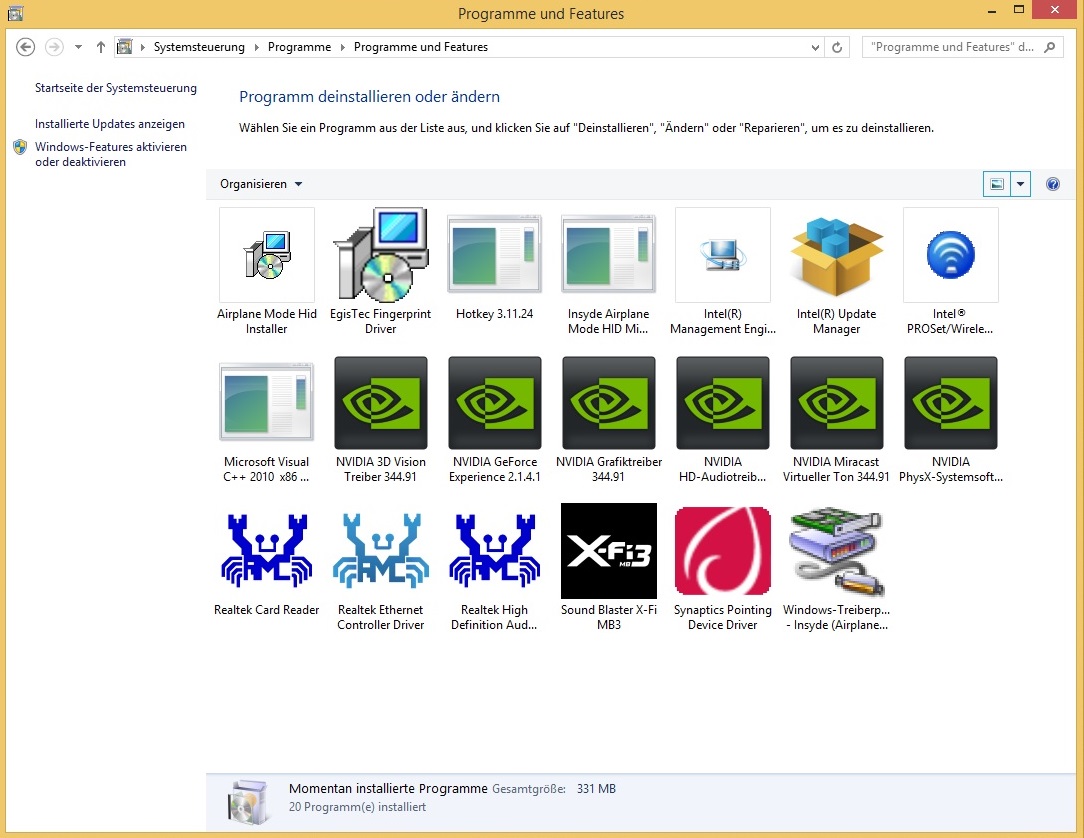Select NVIDIA 3D Vision Treiber 344.91 icon
1084x838 pixels.
tap(380, 402)
